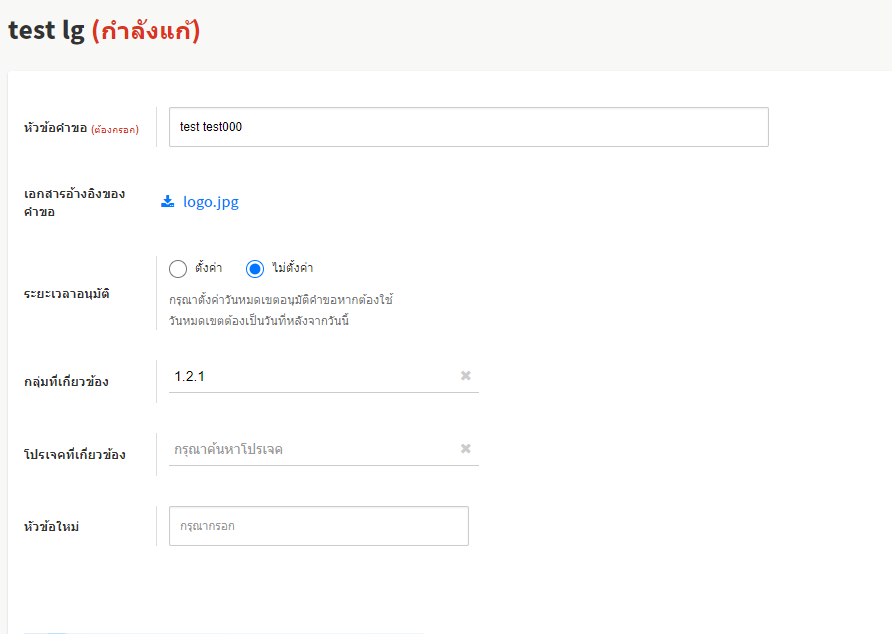The height and width of the screenshot is (634, 892).
Task: Expand the "กรุณาค้นหาโปรเจค" project combo box
Action: (310, 449)
